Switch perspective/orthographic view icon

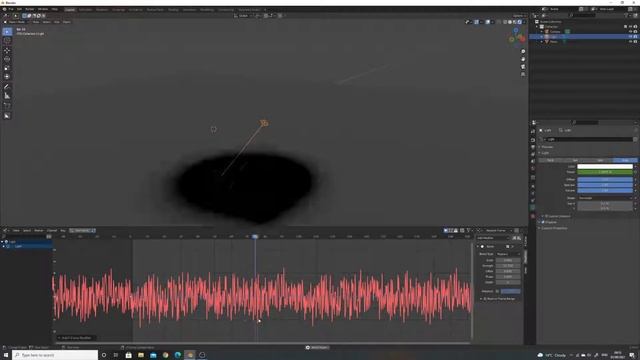point(523,74)
